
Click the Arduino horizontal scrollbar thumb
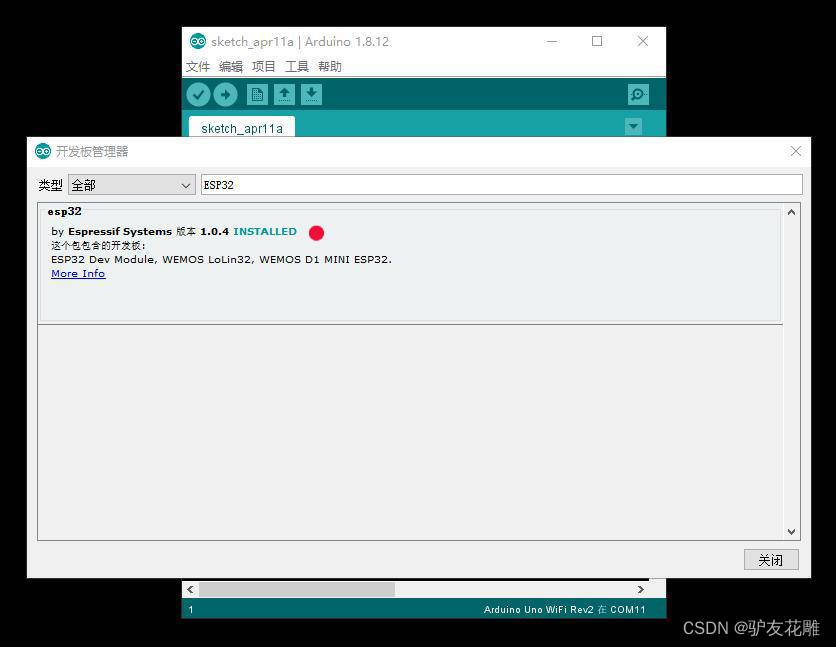coord(297,589)
